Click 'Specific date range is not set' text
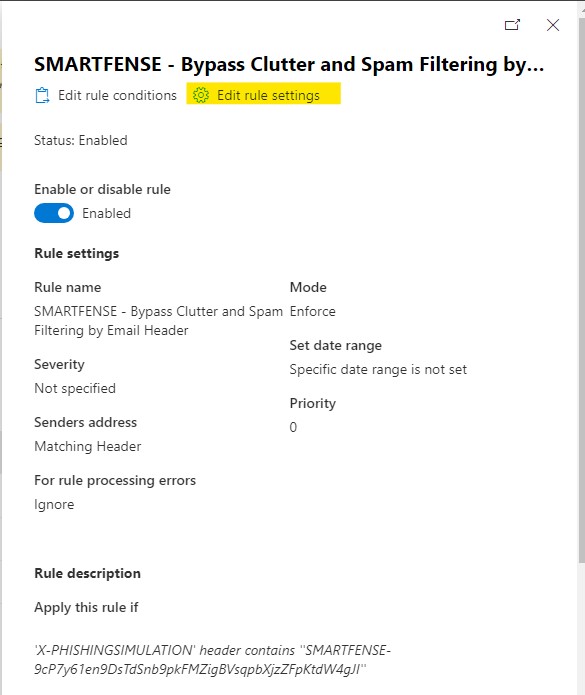The height and width of the screenshot is (695, 585). tap(378, 369)
